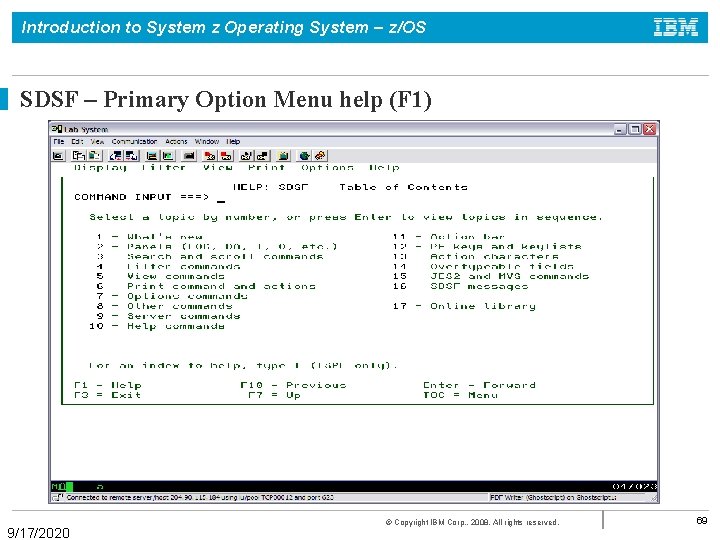Click the Help Index toolbar icon
720x540 pixels.
320,156
